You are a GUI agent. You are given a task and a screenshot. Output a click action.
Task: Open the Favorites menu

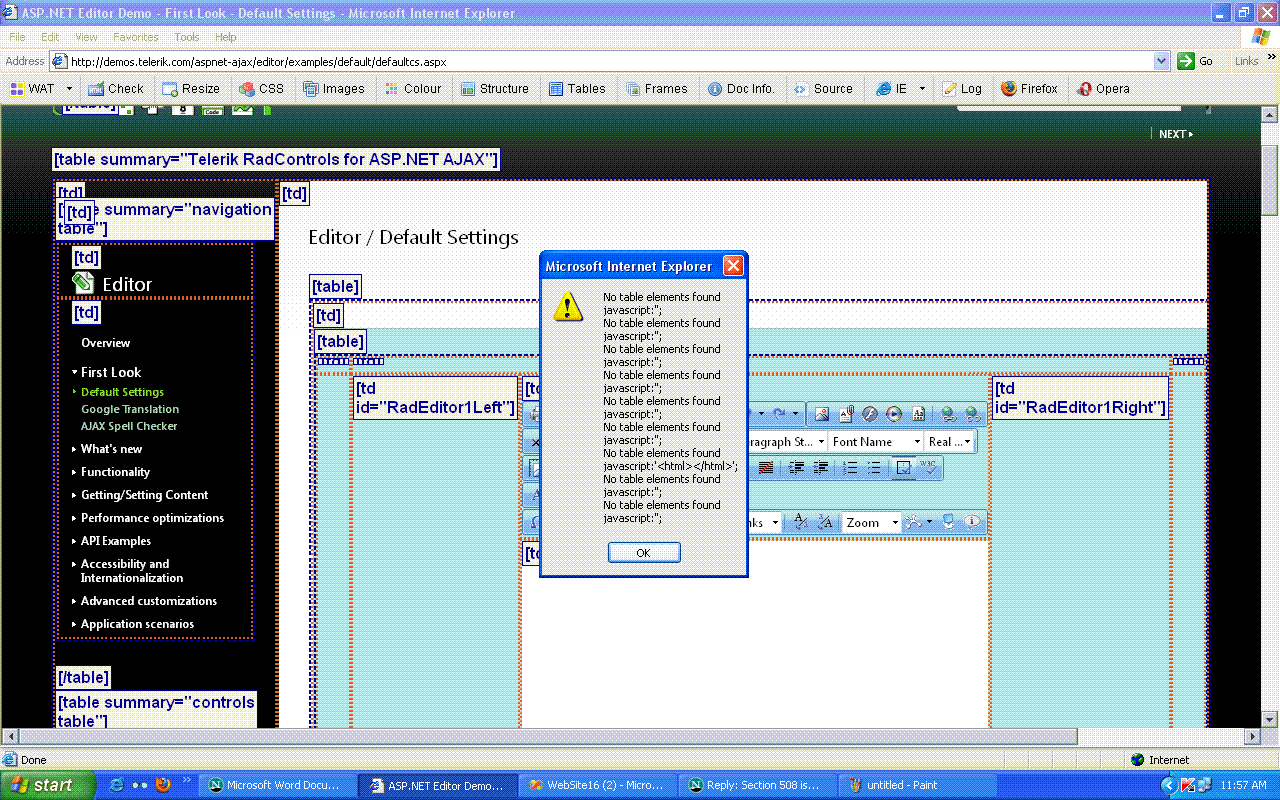(x=136, y=37)
